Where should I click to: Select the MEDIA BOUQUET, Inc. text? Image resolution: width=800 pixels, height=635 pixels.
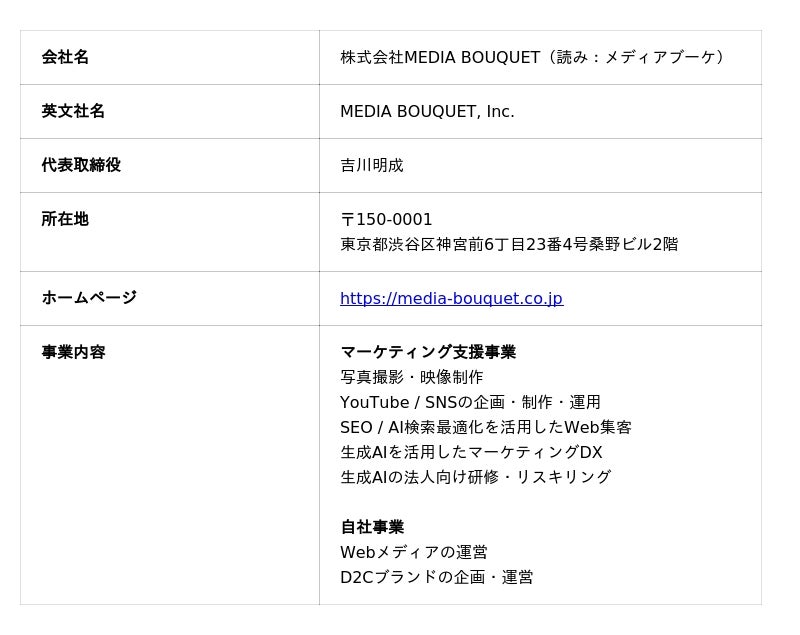[x=427, y=111]
